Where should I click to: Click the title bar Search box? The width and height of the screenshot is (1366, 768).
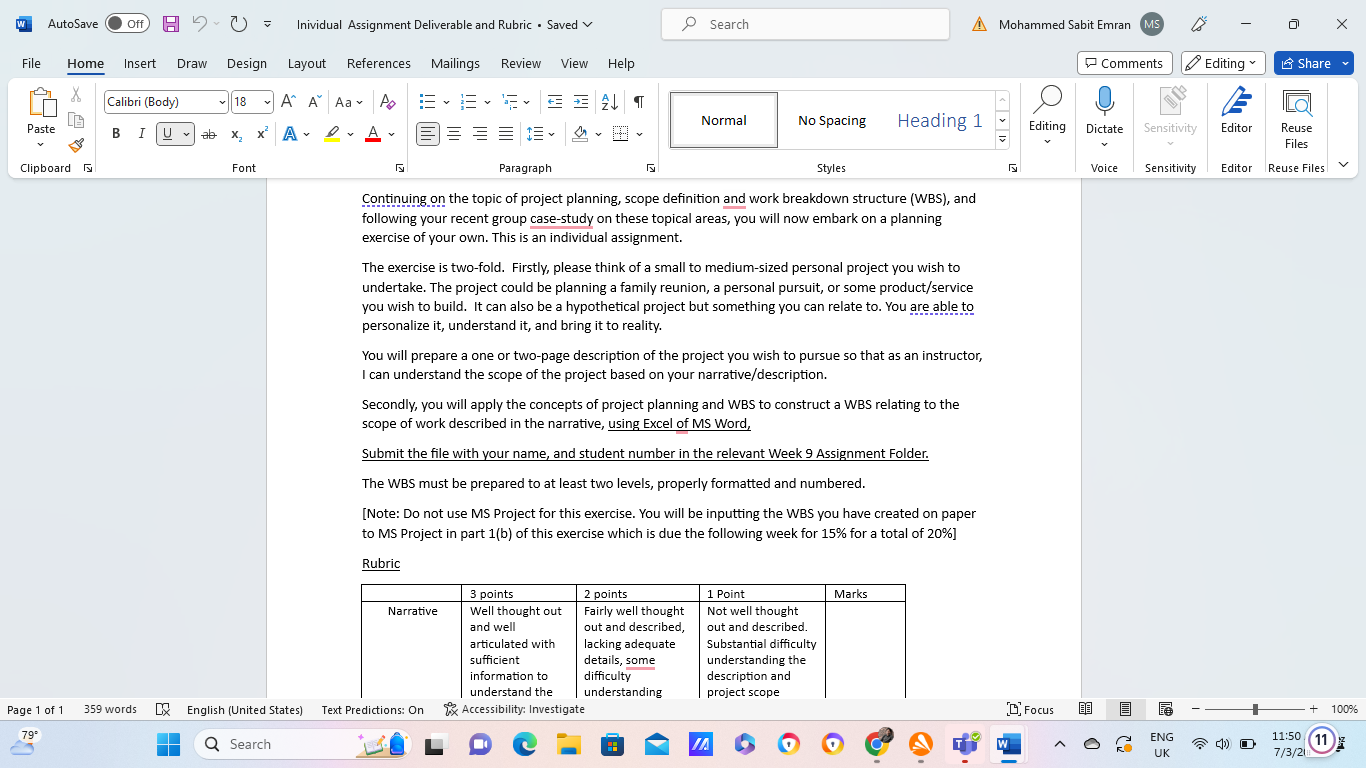click(x=805, y=23)
